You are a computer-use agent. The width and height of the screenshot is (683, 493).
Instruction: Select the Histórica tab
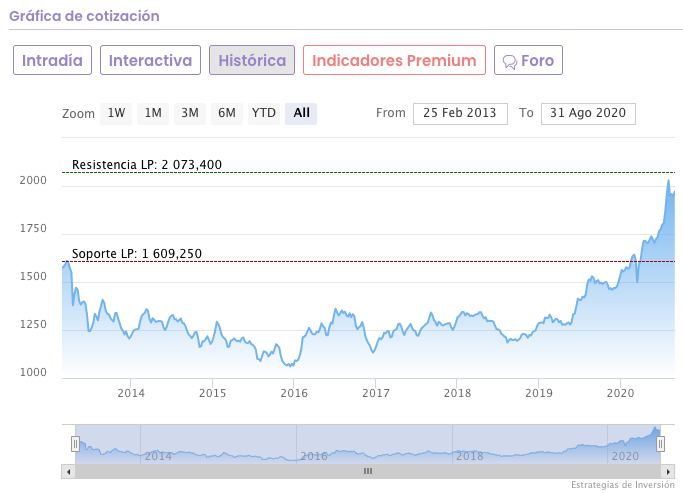point(252,60)
